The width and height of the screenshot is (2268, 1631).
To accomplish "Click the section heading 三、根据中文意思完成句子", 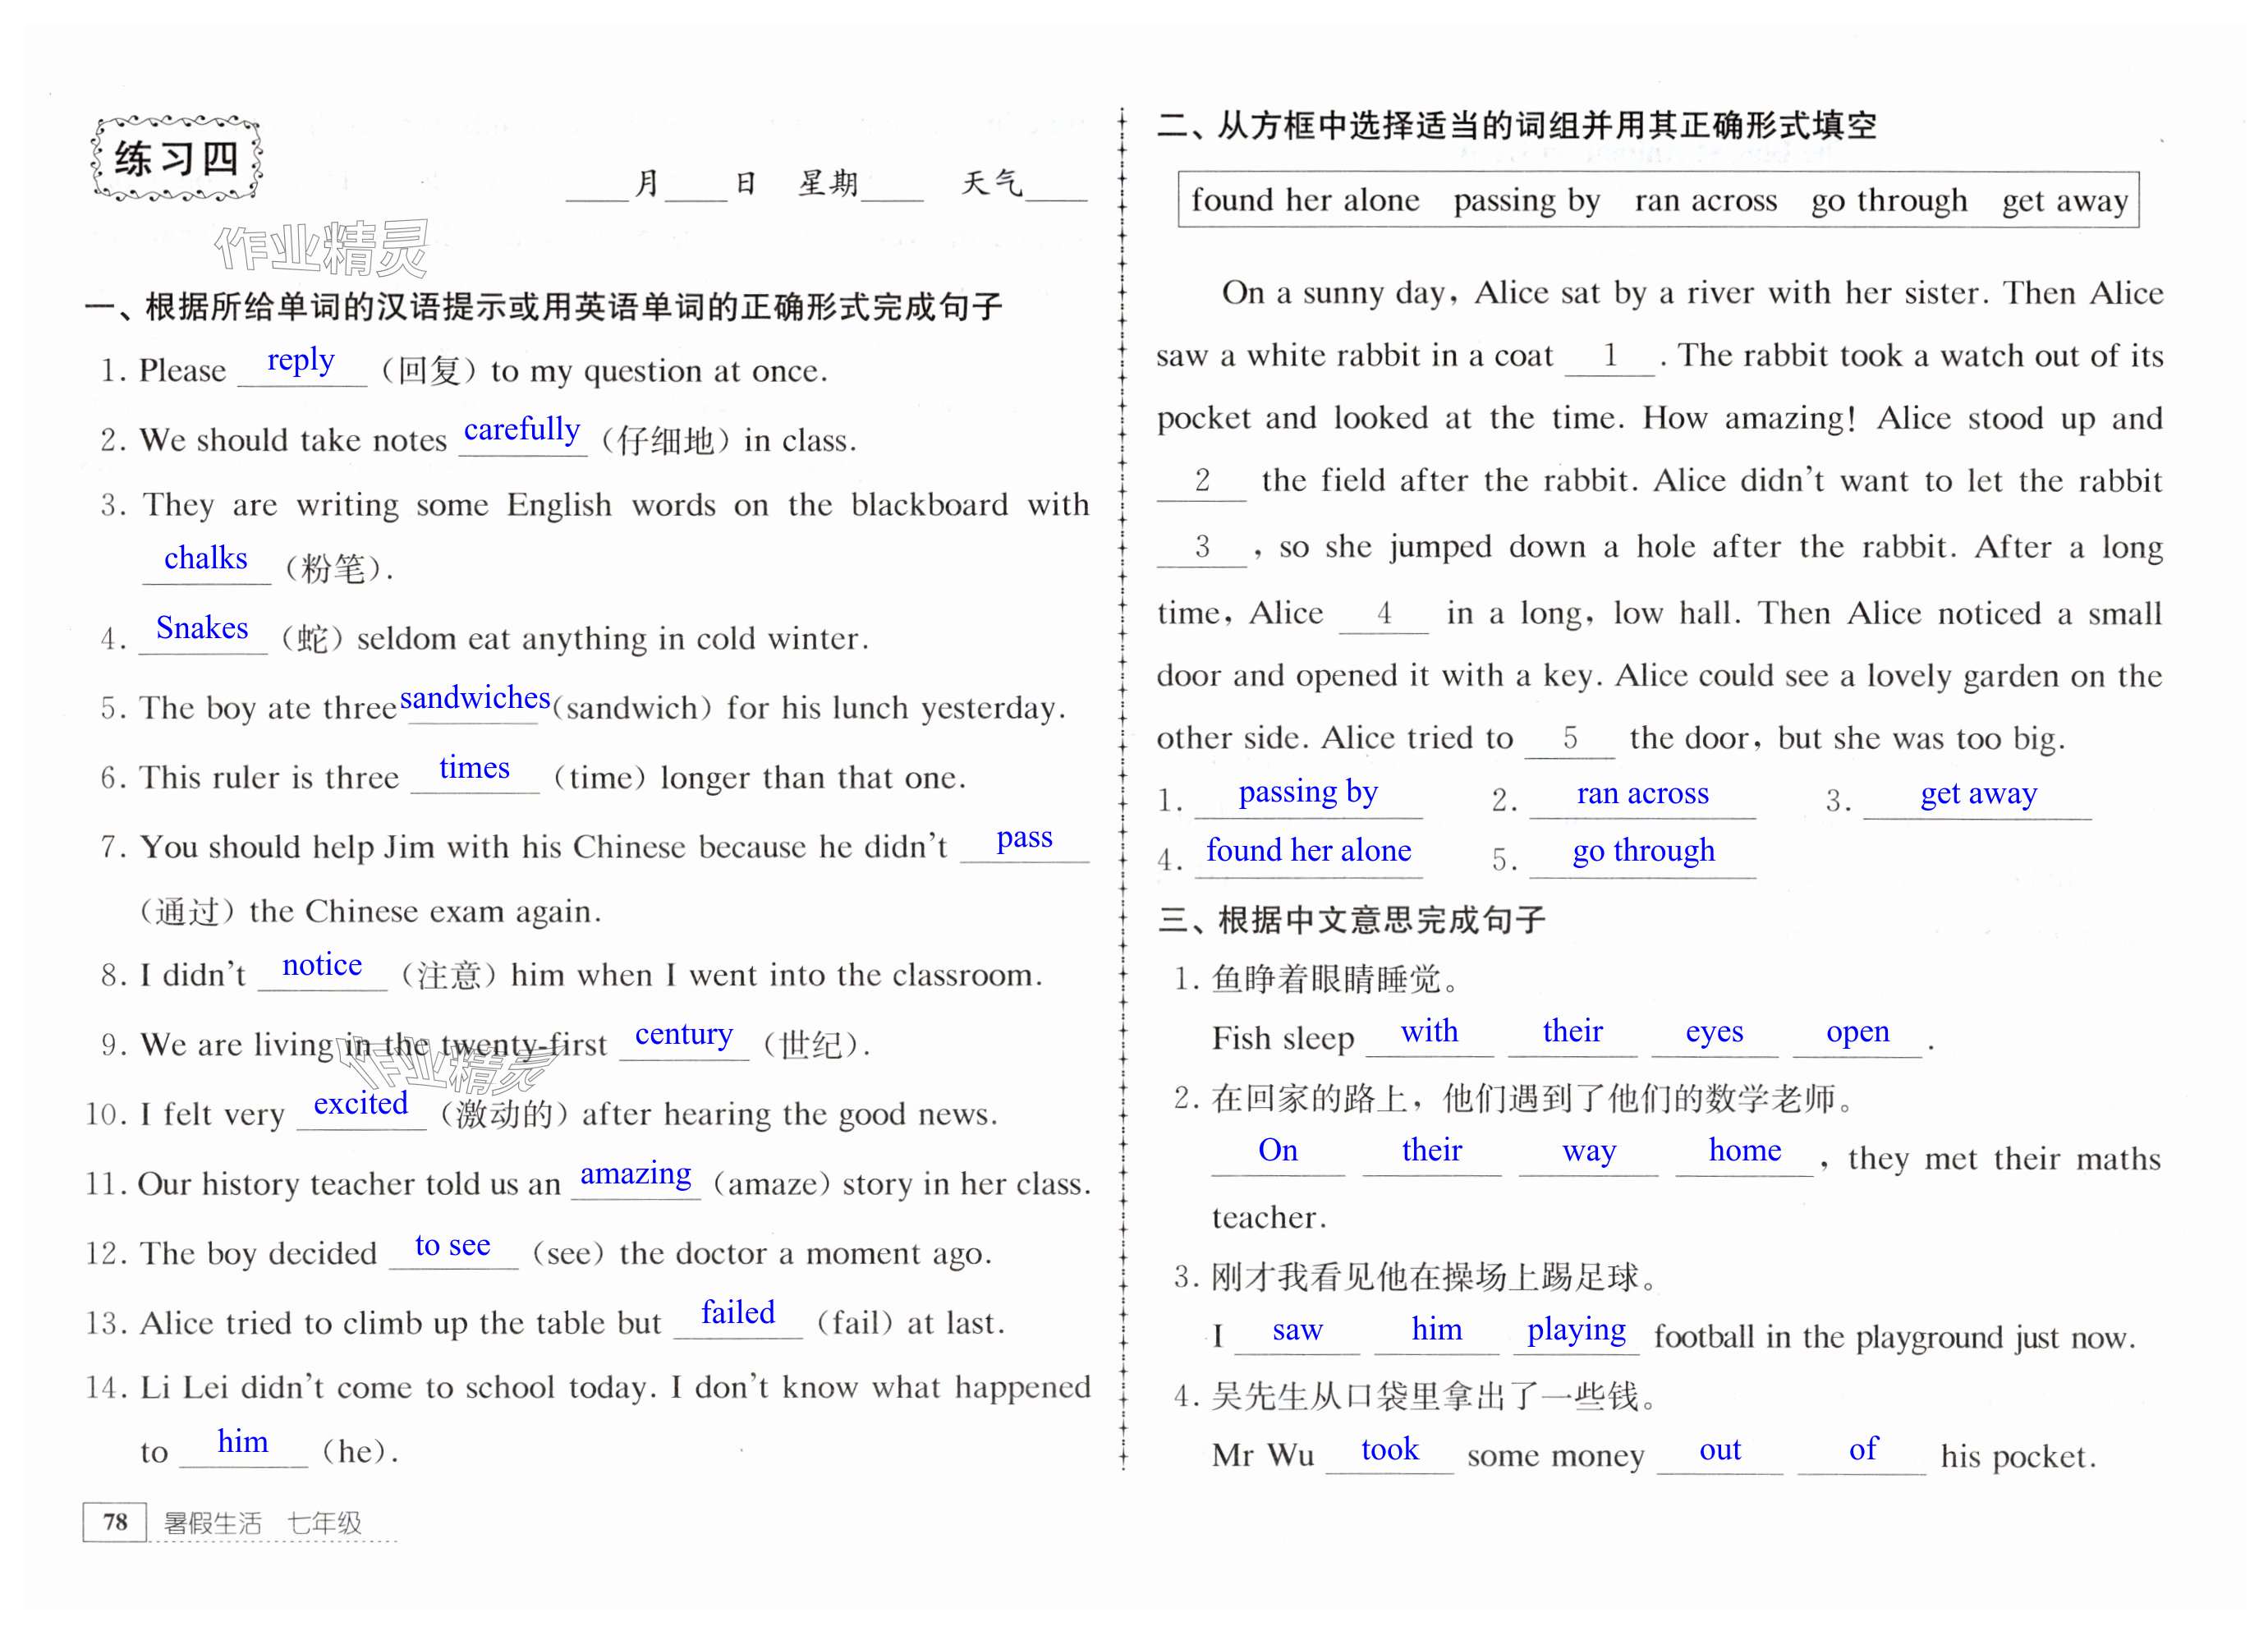I will pos(1351,919).
